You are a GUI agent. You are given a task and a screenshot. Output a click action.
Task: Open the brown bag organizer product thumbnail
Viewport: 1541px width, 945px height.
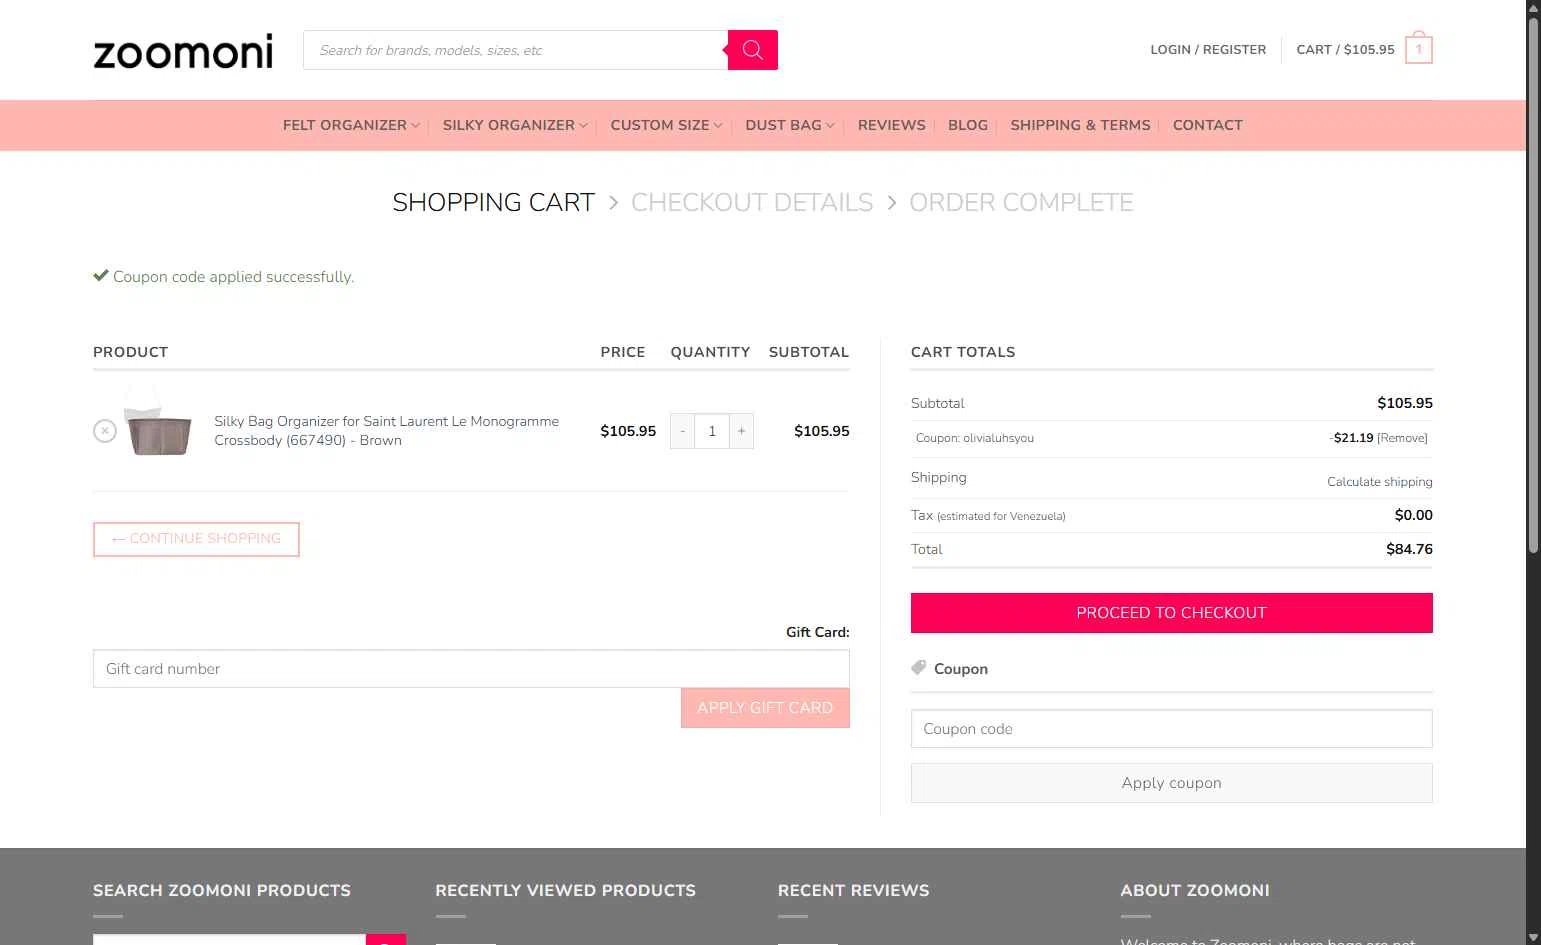(157, 422)
